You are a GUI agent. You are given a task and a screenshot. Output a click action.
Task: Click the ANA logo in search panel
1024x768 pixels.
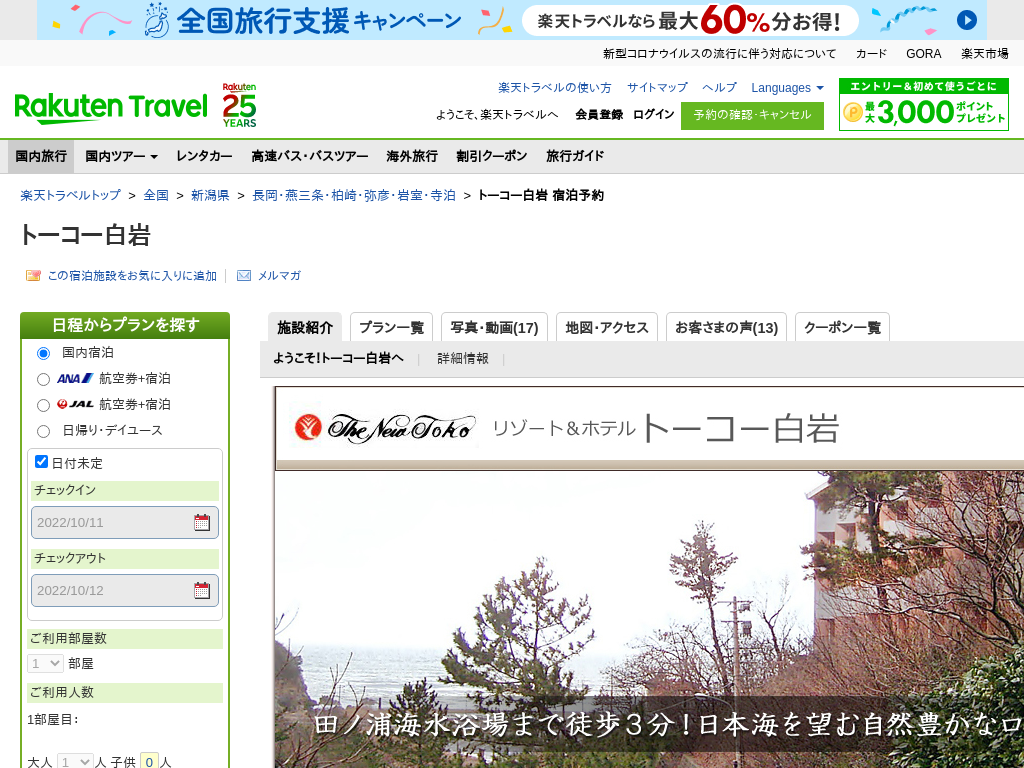click(x=74, y=378)
